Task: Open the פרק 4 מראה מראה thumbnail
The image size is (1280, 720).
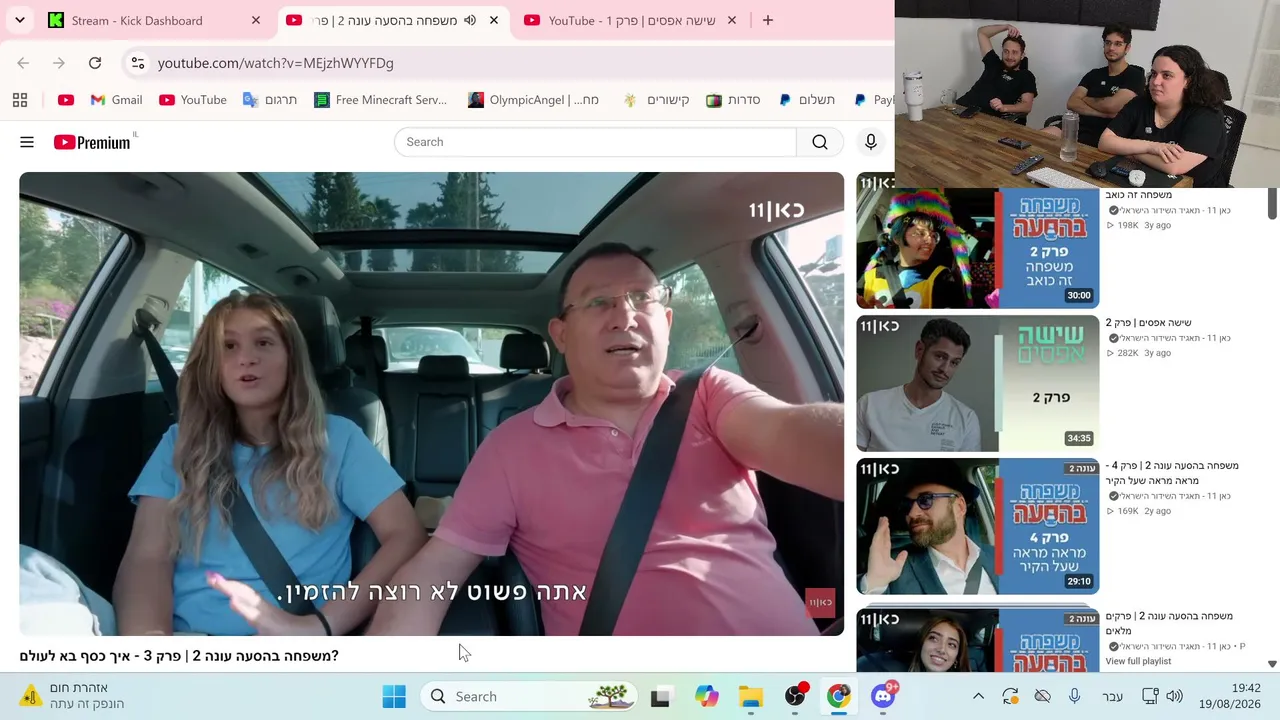Action: (977, 526)
